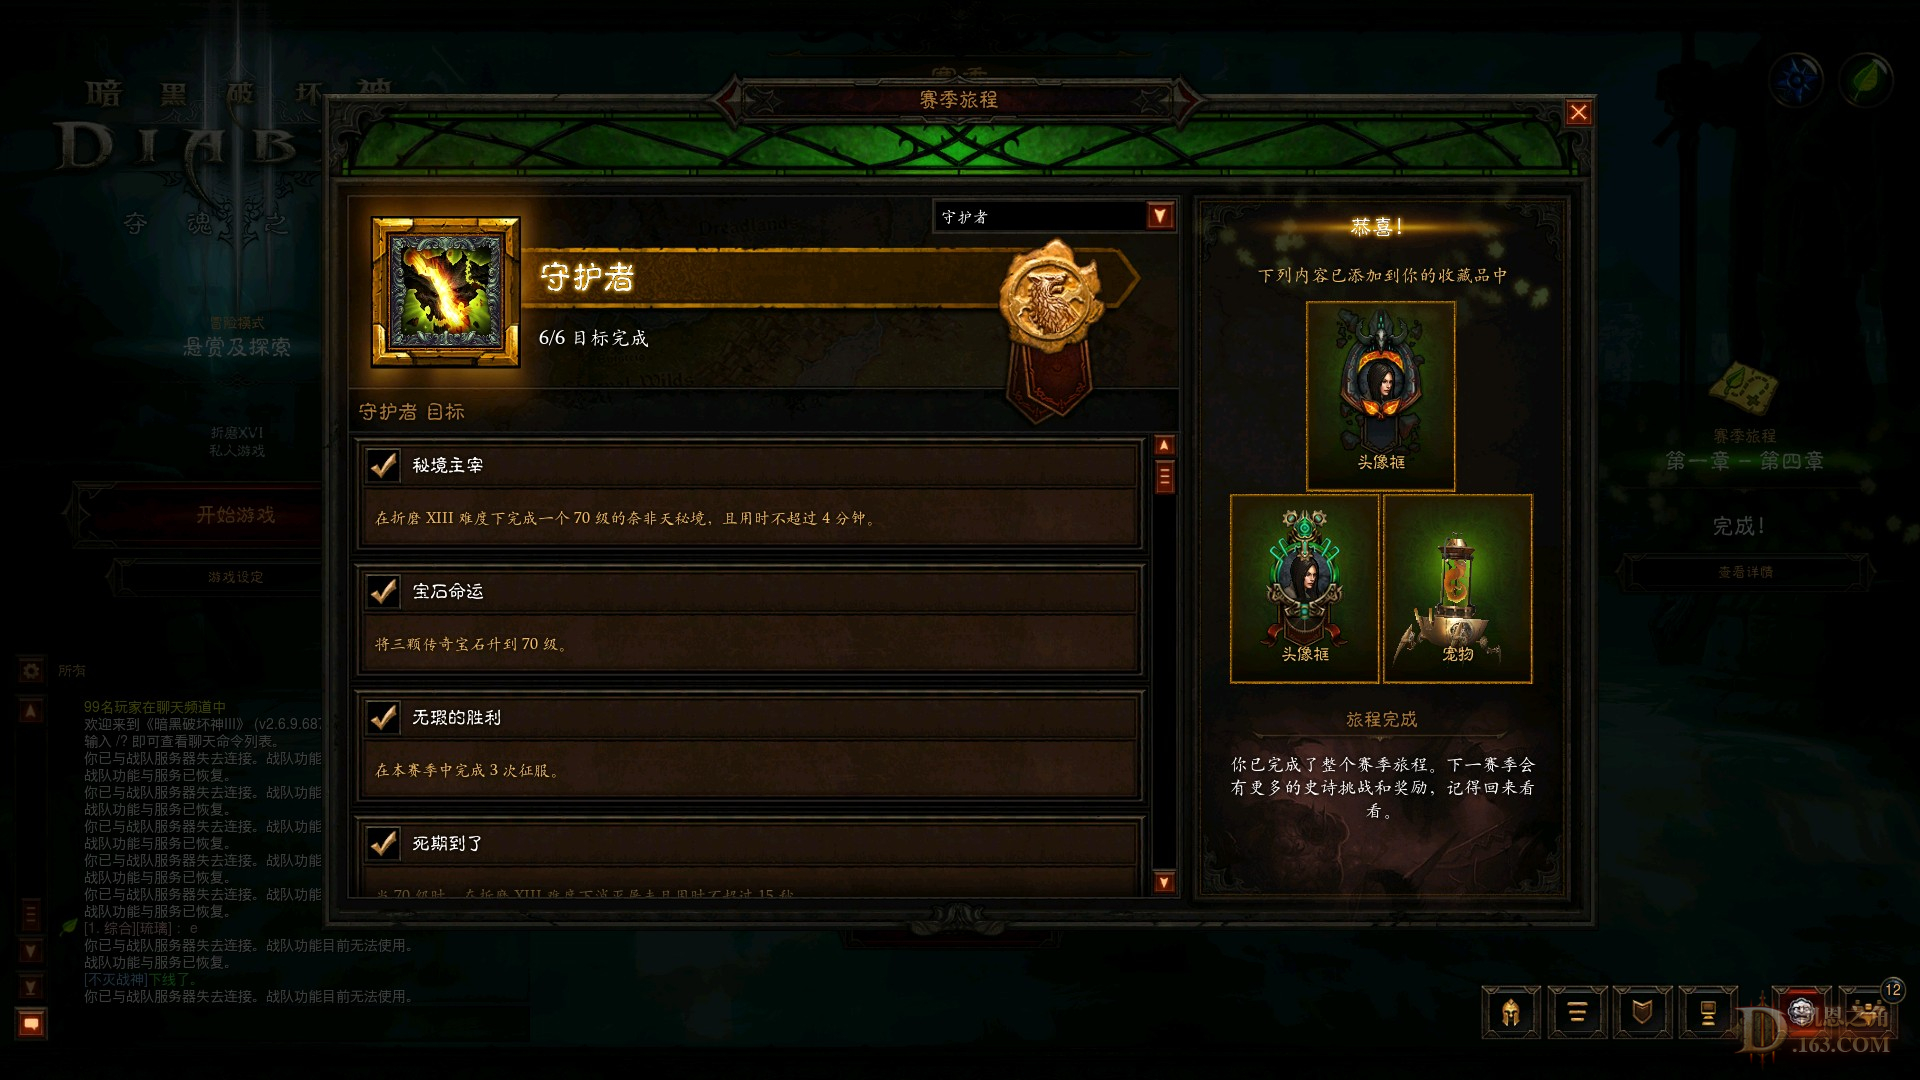The image size is (1920, 1080).
Task: Click the blue compass icon top right
Action: (x=1796, y=79)
